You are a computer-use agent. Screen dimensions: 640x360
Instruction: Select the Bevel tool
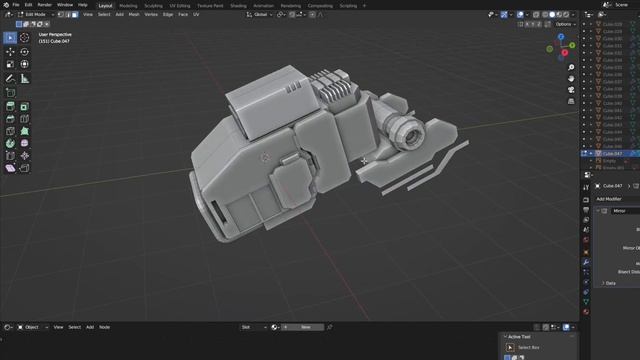pyautogui.click(x=10, y=119)
